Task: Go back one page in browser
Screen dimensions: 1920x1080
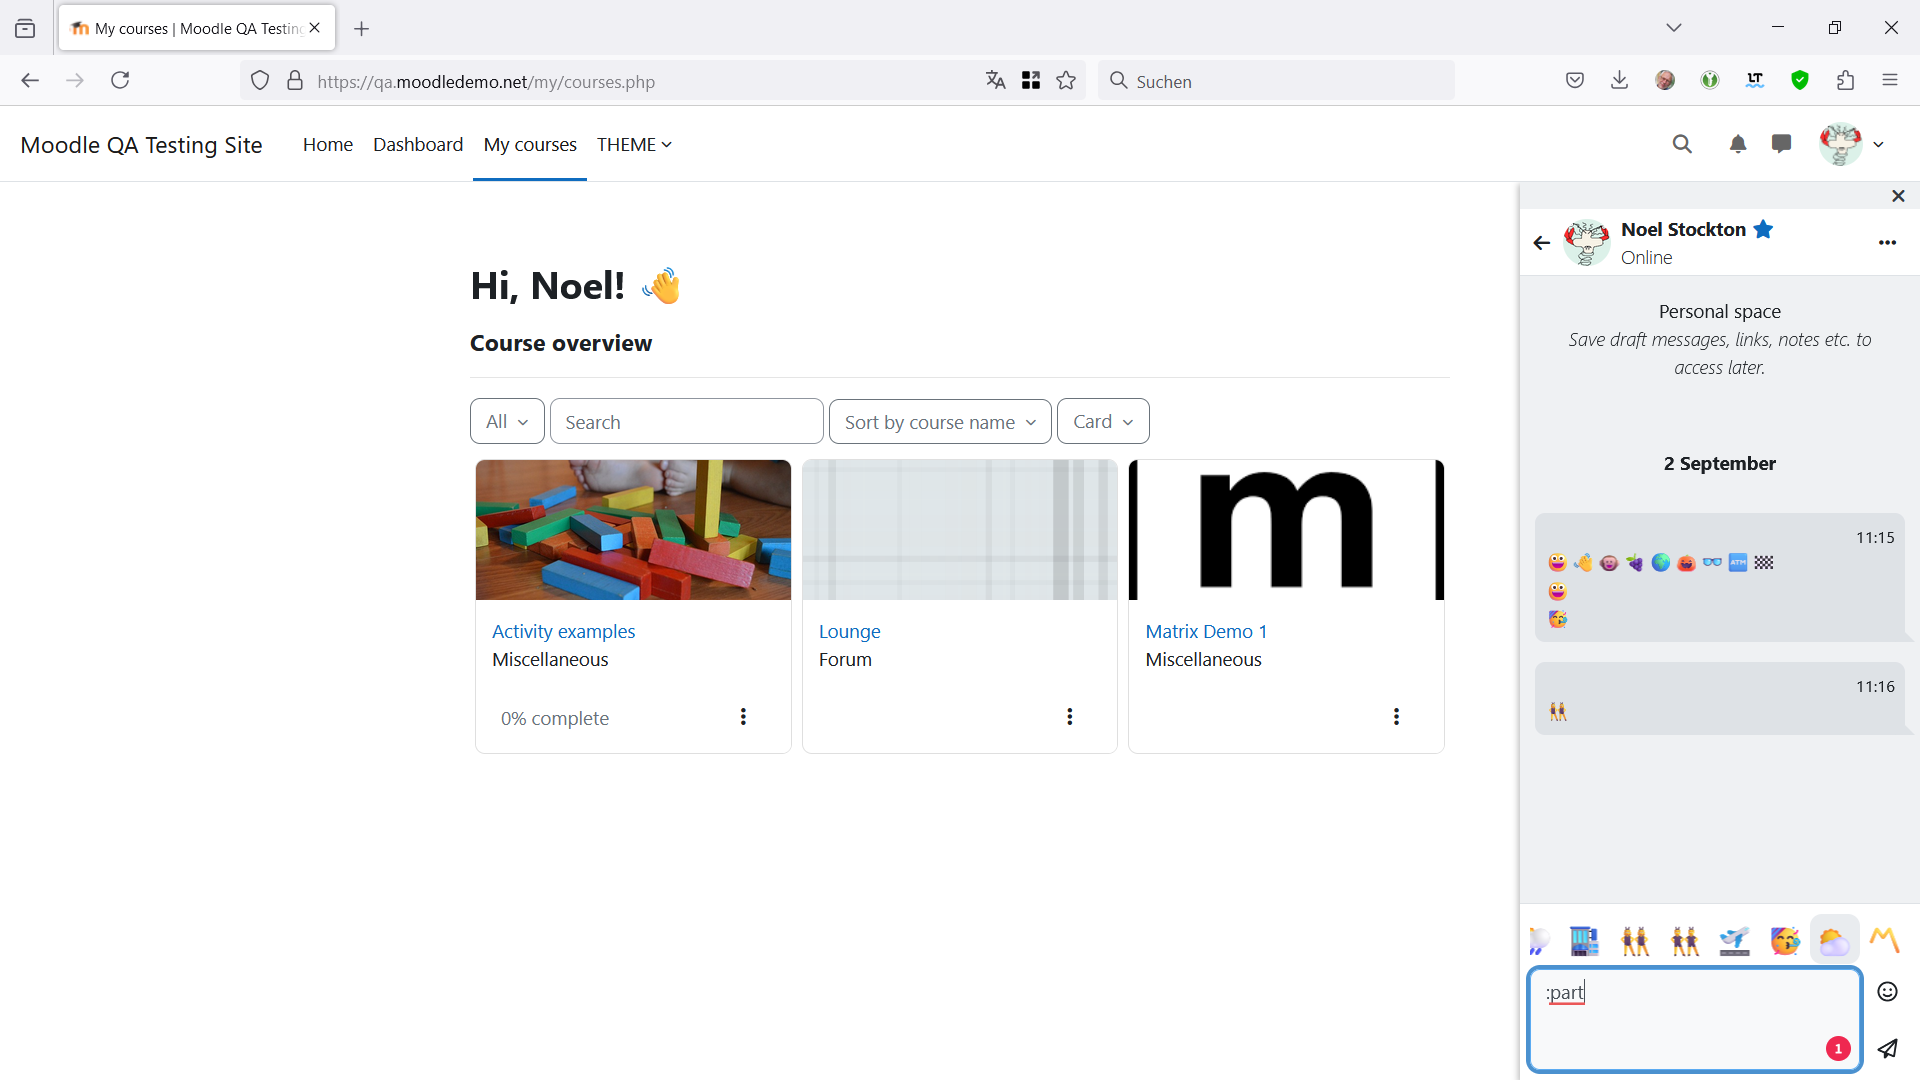Action: 30,81
